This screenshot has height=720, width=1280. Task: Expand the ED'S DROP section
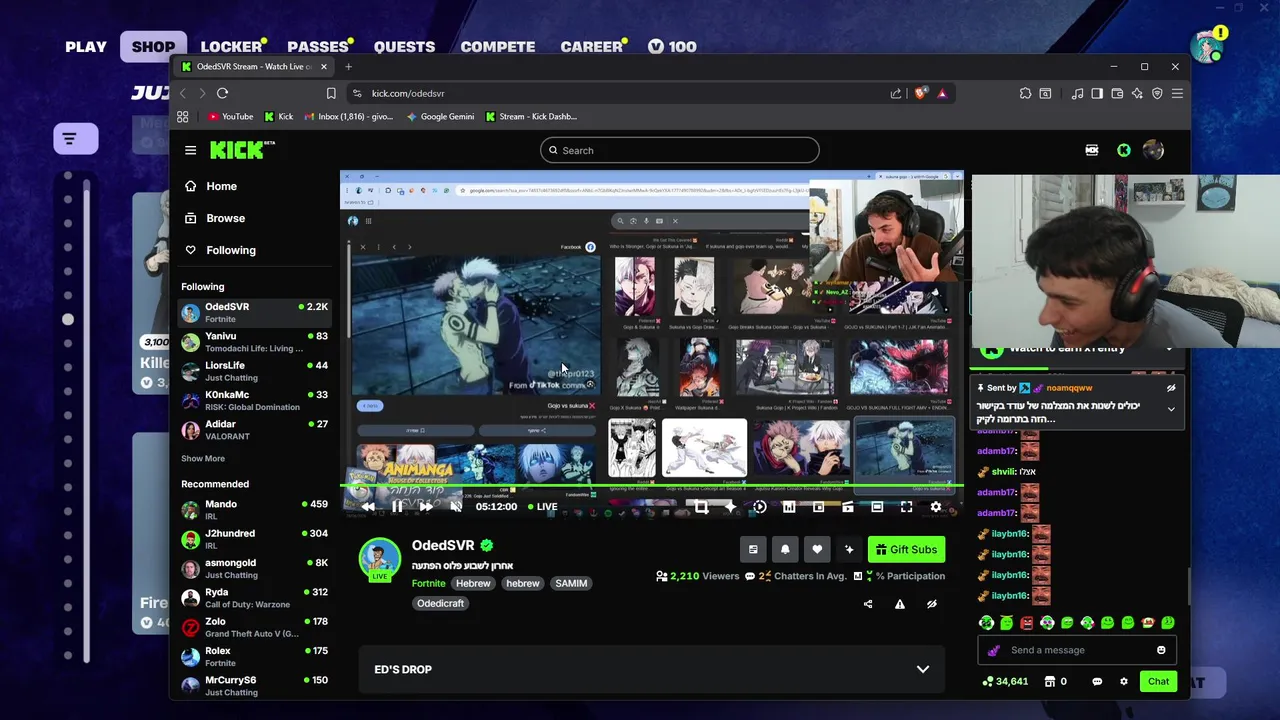(x=651, y=669)
